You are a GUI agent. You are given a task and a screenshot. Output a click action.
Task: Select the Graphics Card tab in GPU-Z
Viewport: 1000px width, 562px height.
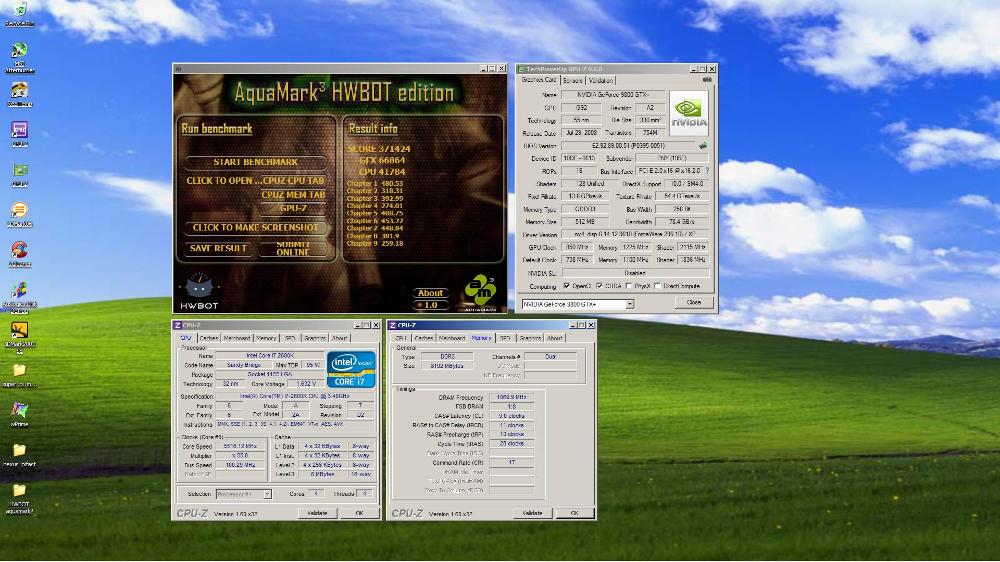point(539,80)
